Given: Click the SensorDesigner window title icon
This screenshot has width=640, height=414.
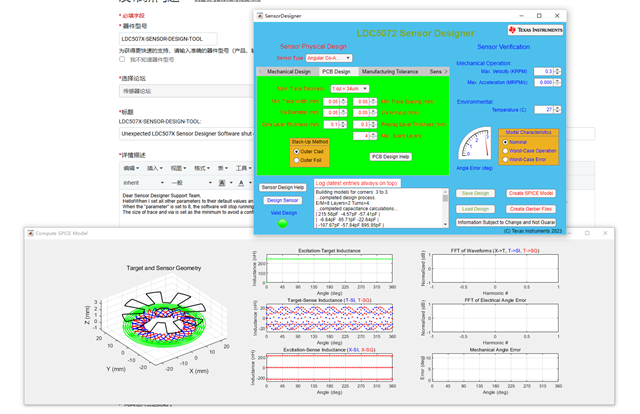Looking at the screenshot, I should click(260, 16).
